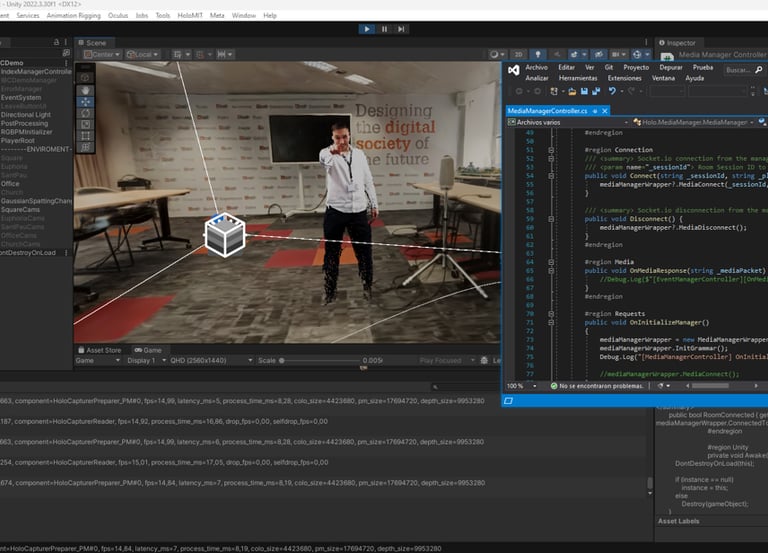768x553 pixels.
Task: Select Directional Light in Hierarchy
Action: click(26, 115)
